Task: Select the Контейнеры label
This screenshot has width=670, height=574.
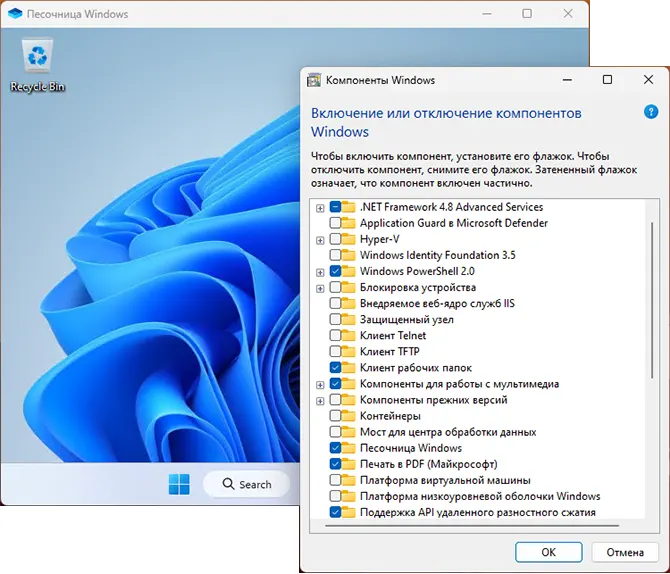Action: pyautogui.click(x=390, y=416)
